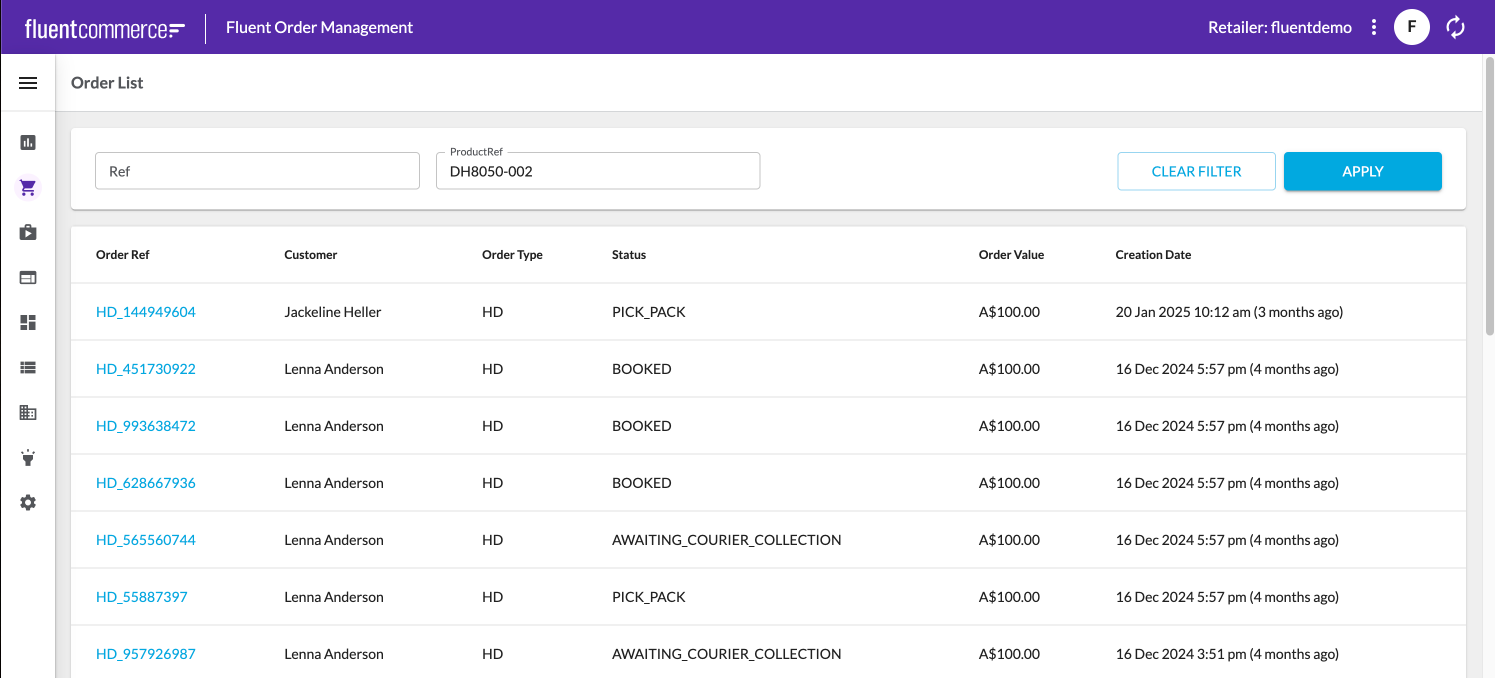Open the settings gear in sidebar
The height and width of the screenshot is (678, 1495).
[x=28, y=503]
